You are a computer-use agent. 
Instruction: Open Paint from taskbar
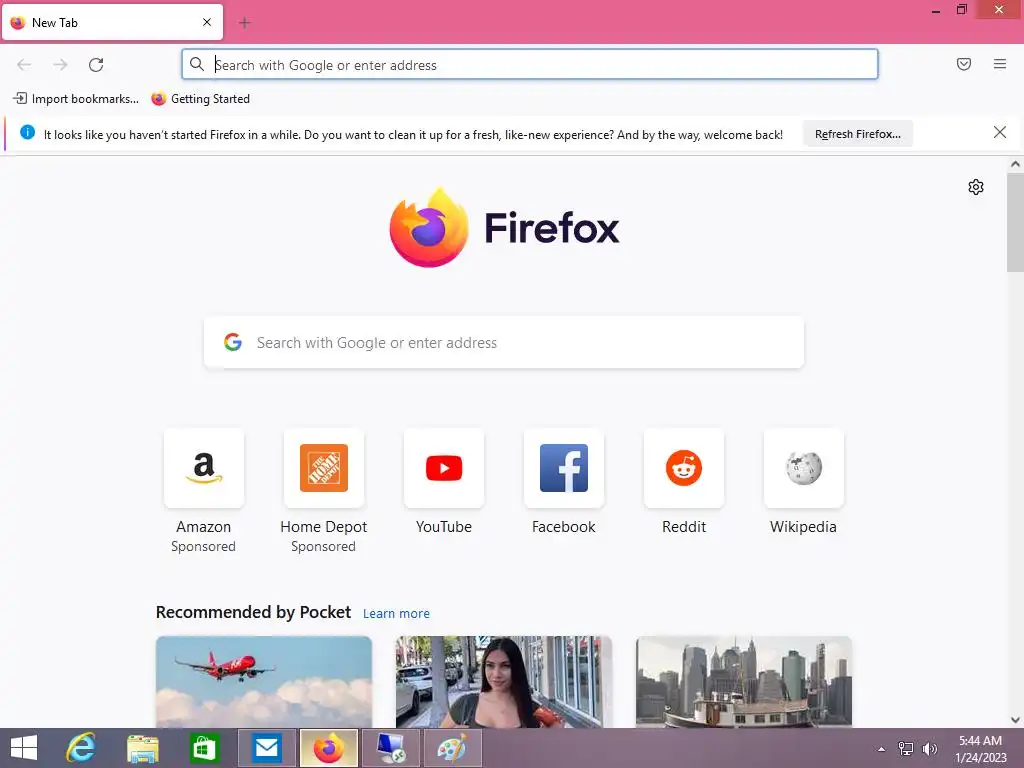tap(453, 748)
